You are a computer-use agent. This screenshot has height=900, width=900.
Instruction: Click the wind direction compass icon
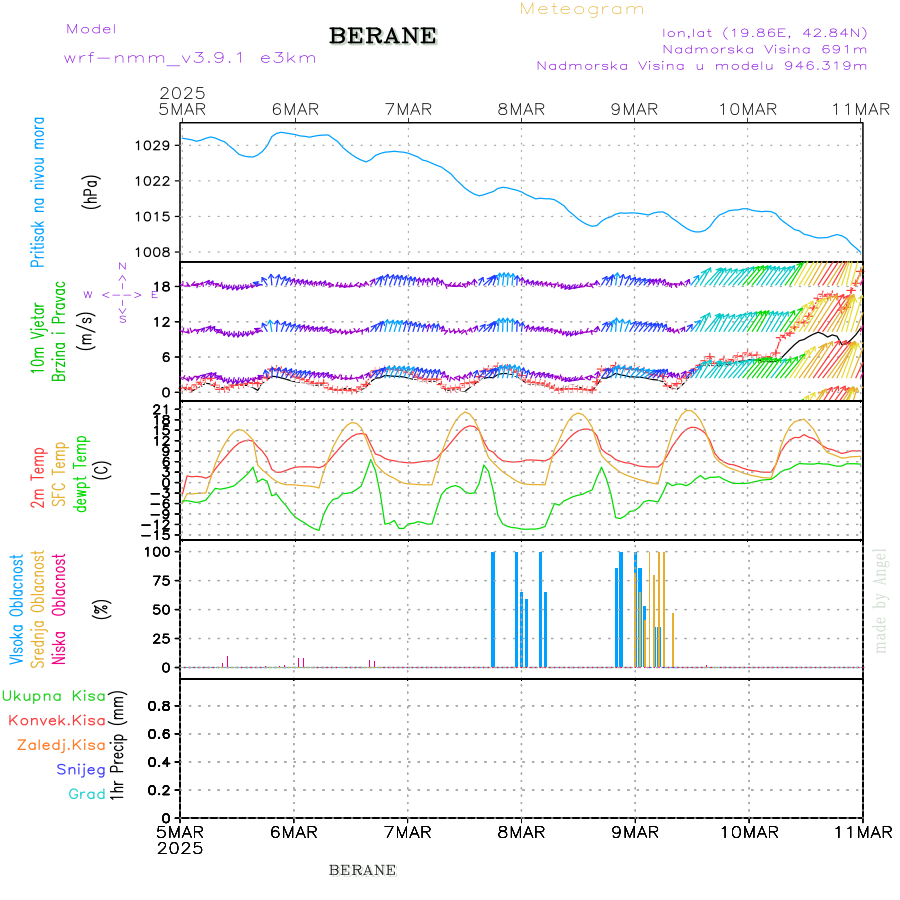tap(122, 294)
